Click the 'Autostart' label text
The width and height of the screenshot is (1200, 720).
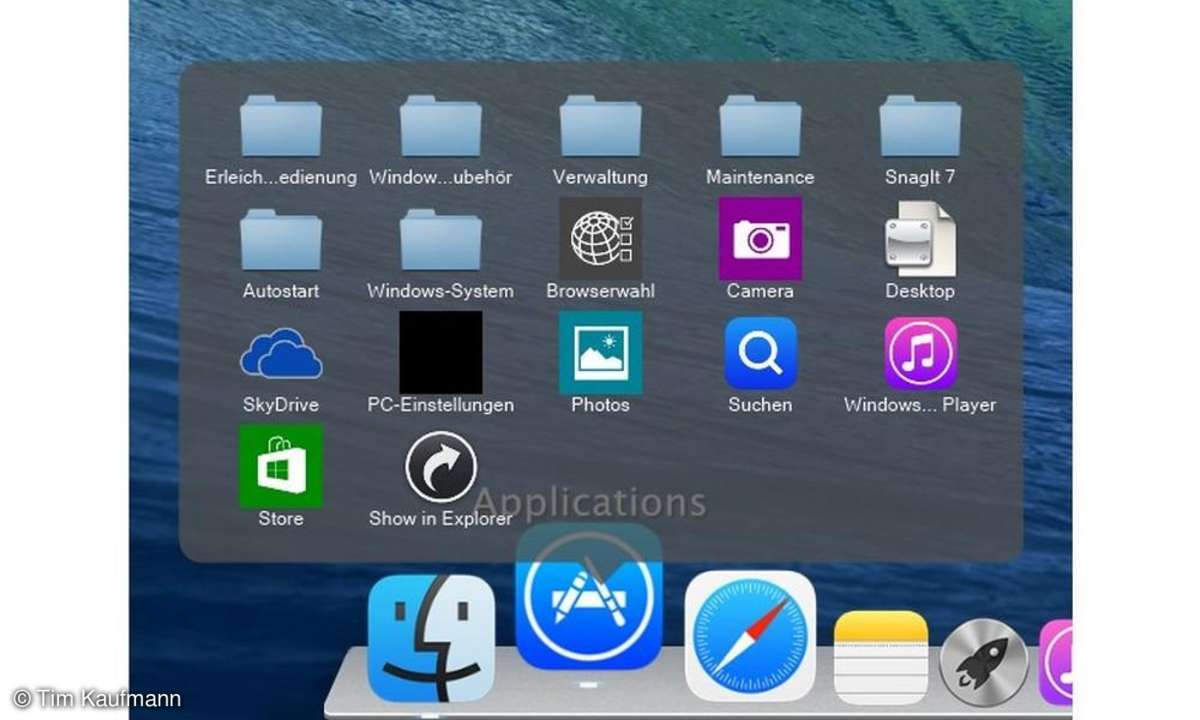coord(281,291)
